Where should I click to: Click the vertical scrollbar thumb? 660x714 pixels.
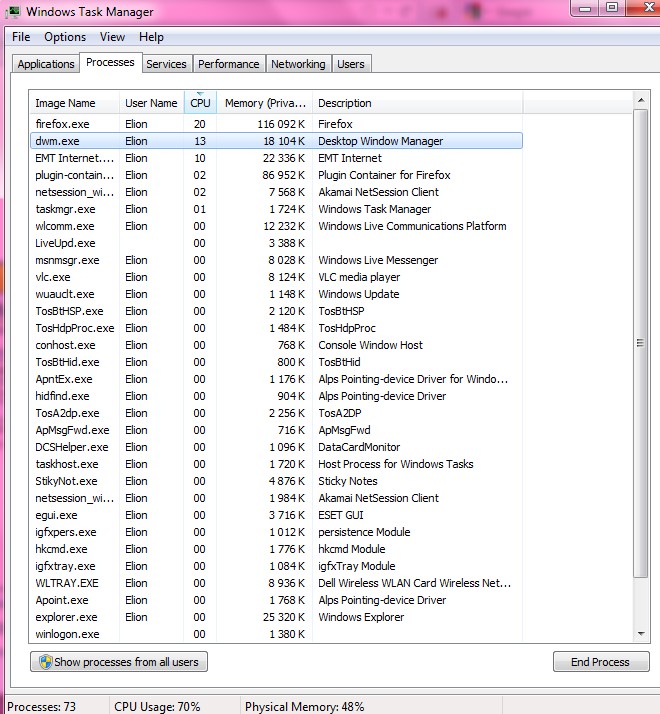pos(641,343)
